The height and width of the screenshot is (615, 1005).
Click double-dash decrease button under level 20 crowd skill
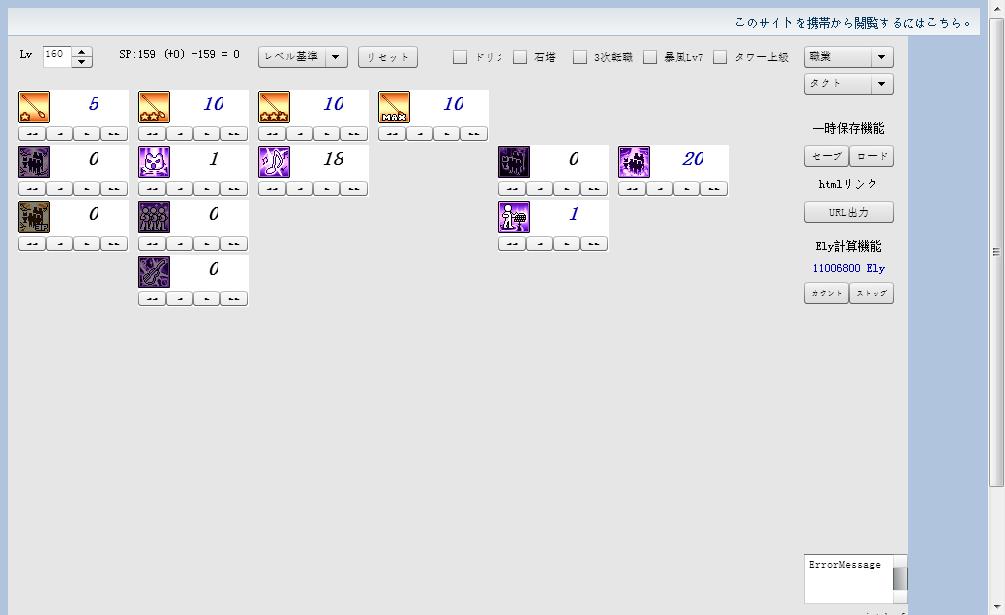point(631,188)
